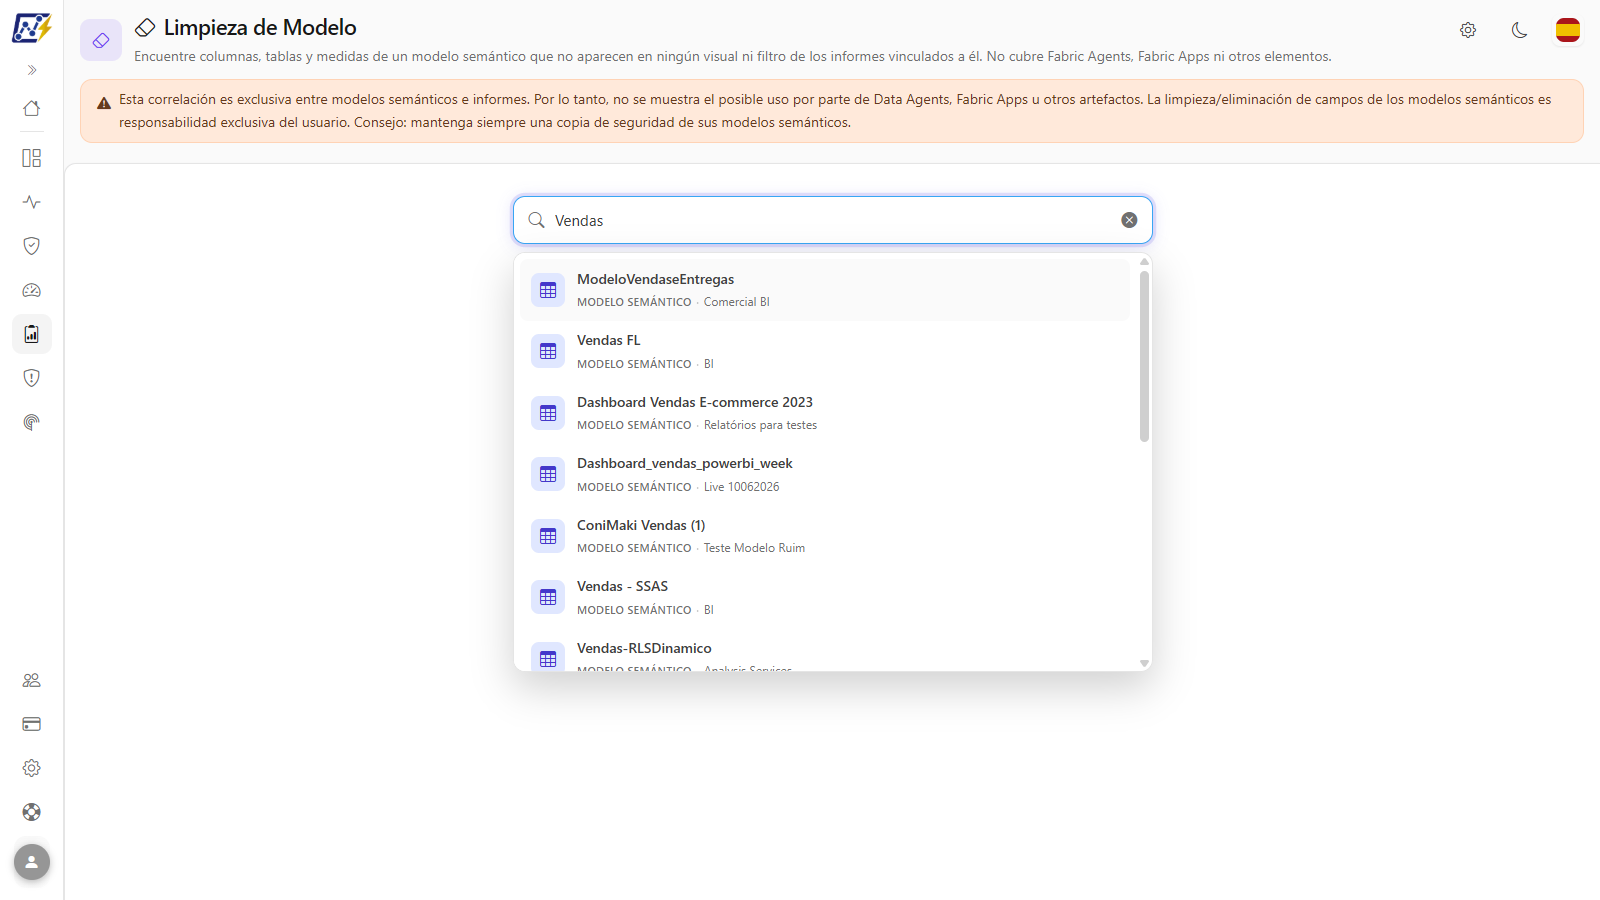
Task: Open the shield with exclamation mark icon
Action: (32, 378)
